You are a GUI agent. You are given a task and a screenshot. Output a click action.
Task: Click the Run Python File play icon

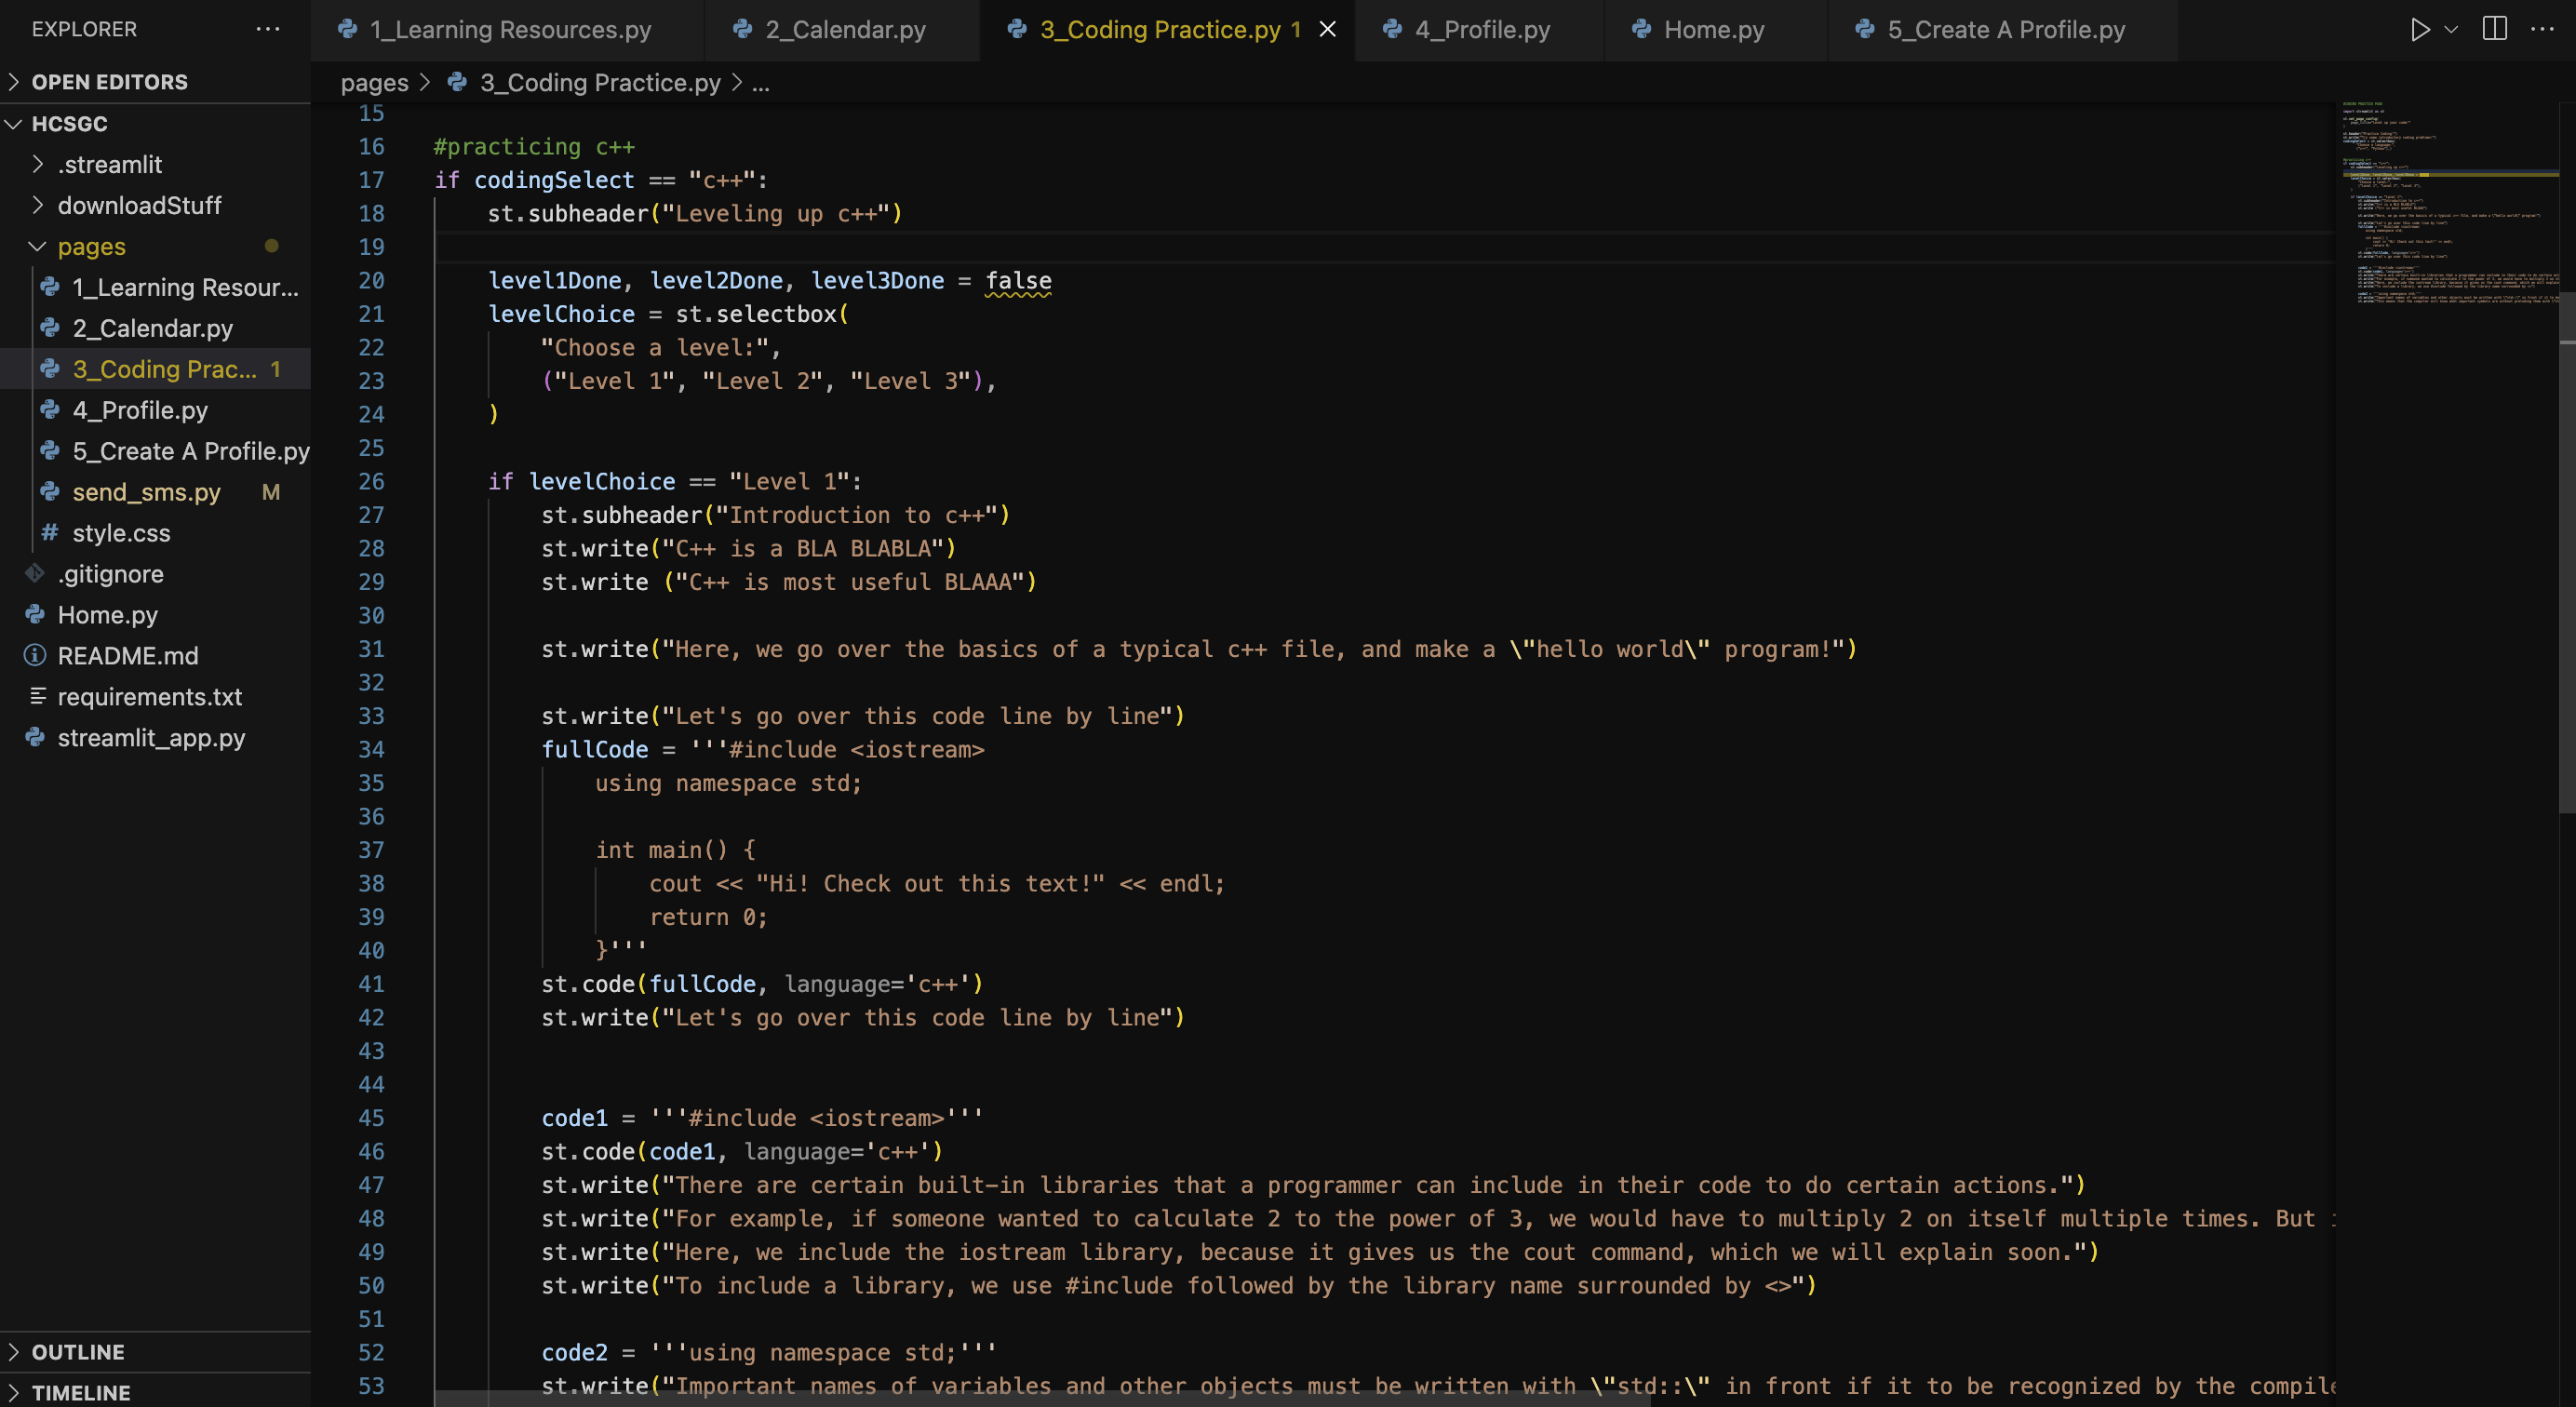(x=2419, y=30)
